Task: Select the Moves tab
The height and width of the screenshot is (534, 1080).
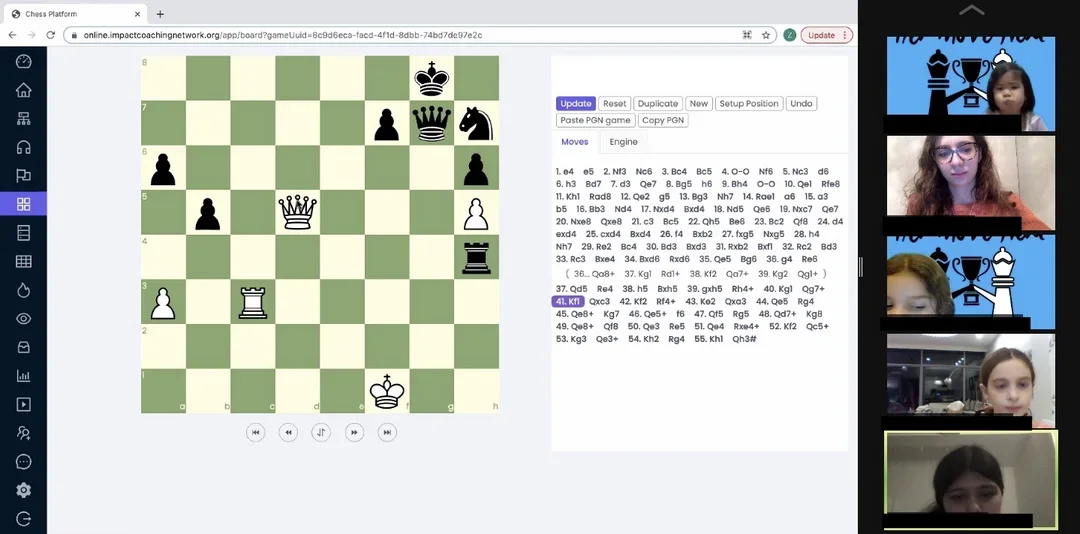Action: [574, 142]
